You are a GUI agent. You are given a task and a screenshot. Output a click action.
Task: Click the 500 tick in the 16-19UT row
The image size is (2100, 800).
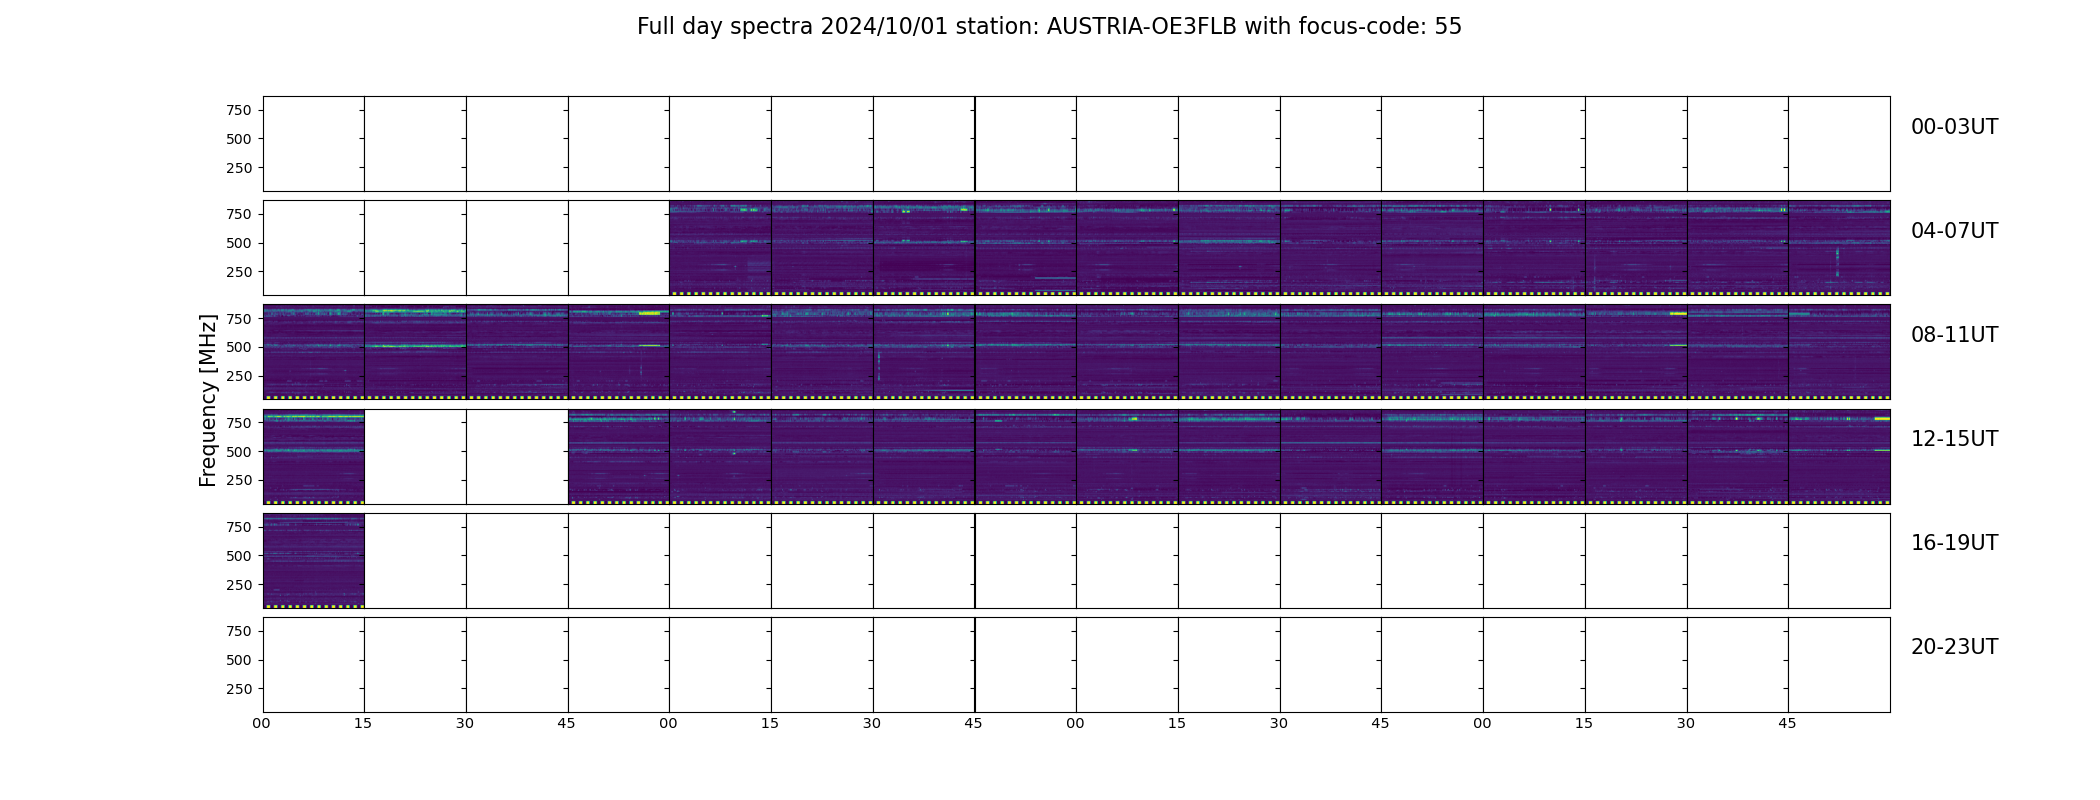click(x=239, y=556)
